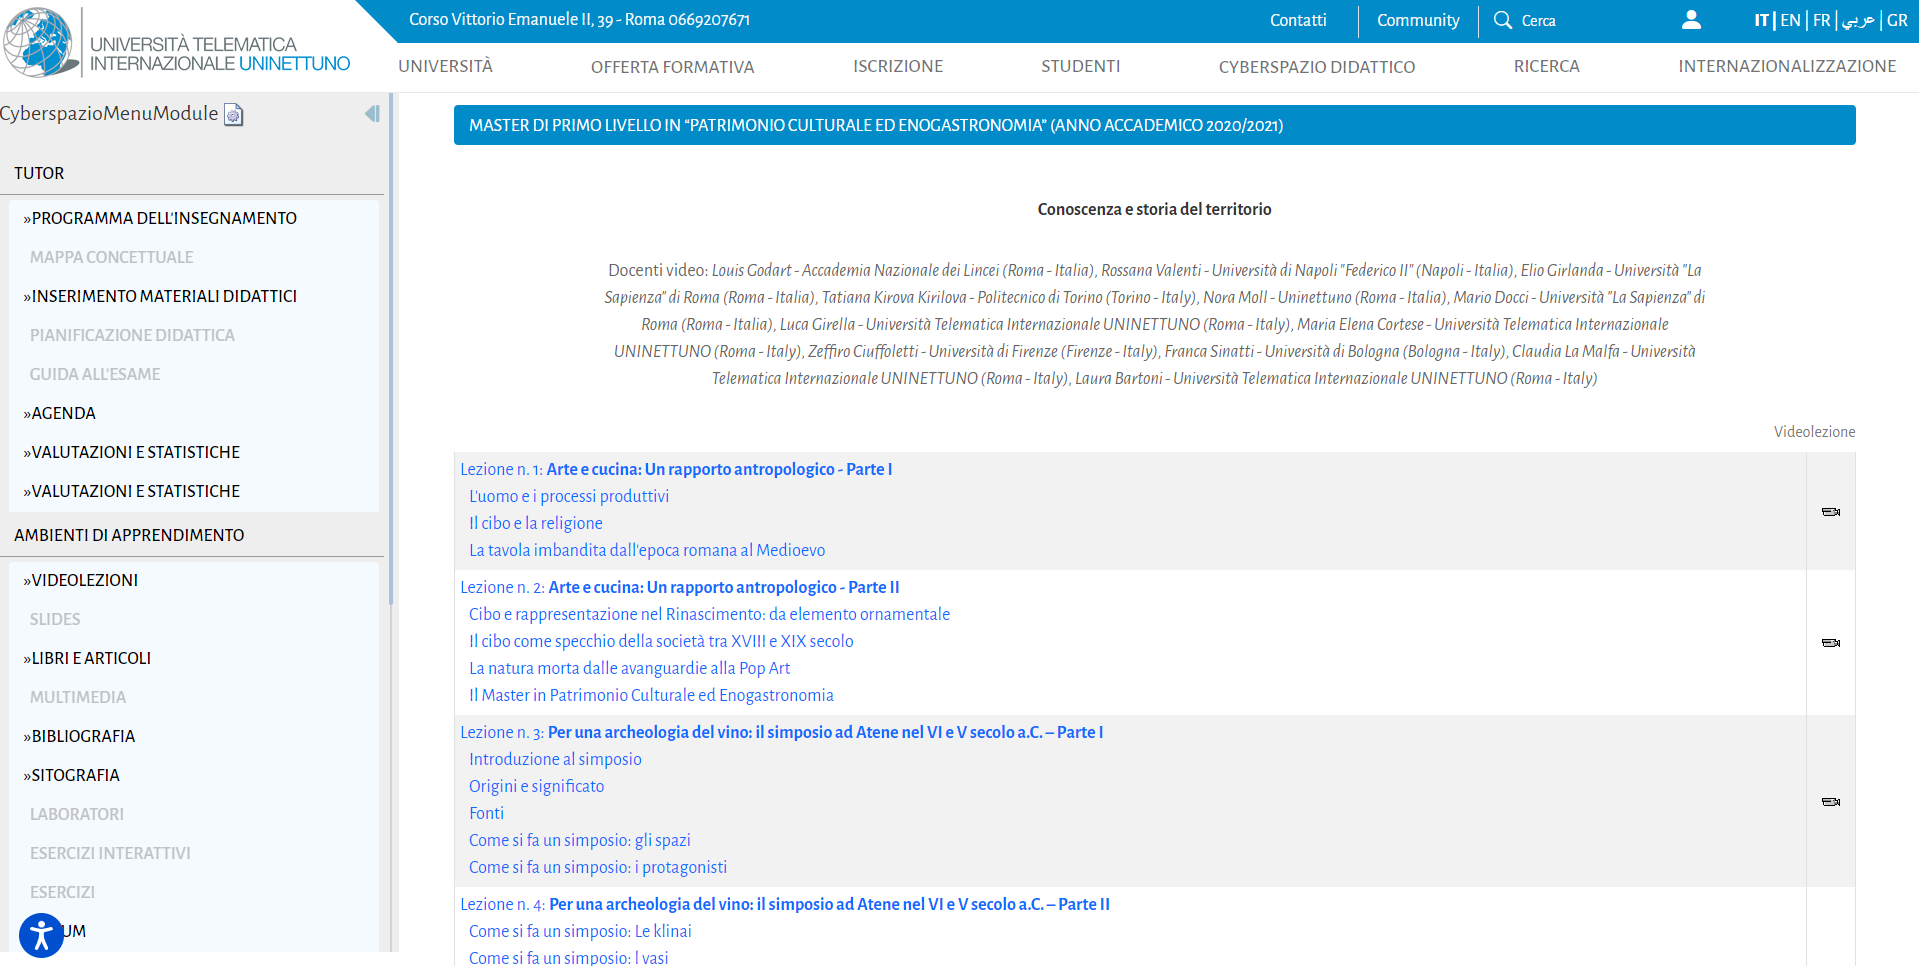Switch site language to FR
Viewport: 1919px width, 966px height.
[1821, 20]
